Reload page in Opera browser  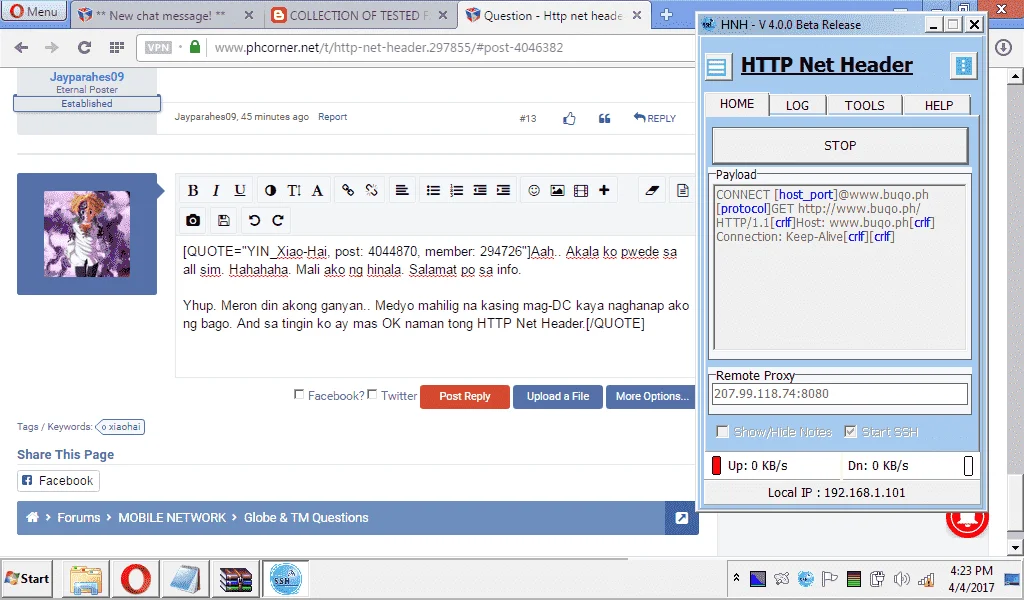coord(84,47)
